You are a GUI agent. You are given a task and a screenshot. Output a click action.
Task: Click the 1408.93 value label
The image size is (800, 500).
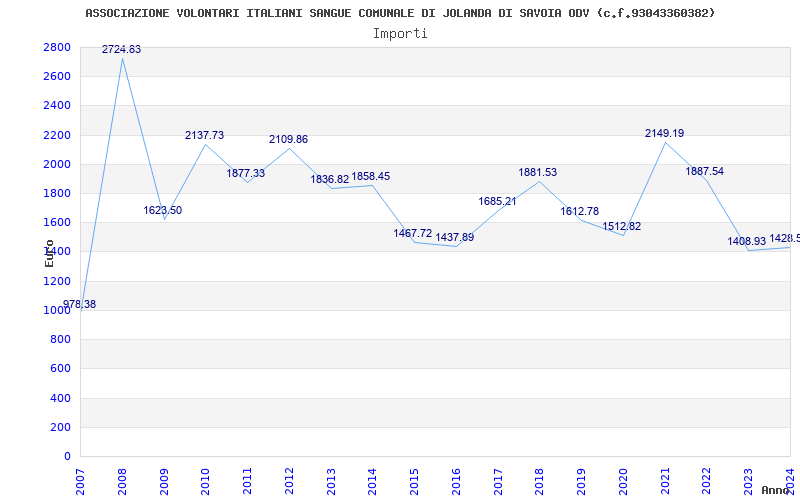747,241
